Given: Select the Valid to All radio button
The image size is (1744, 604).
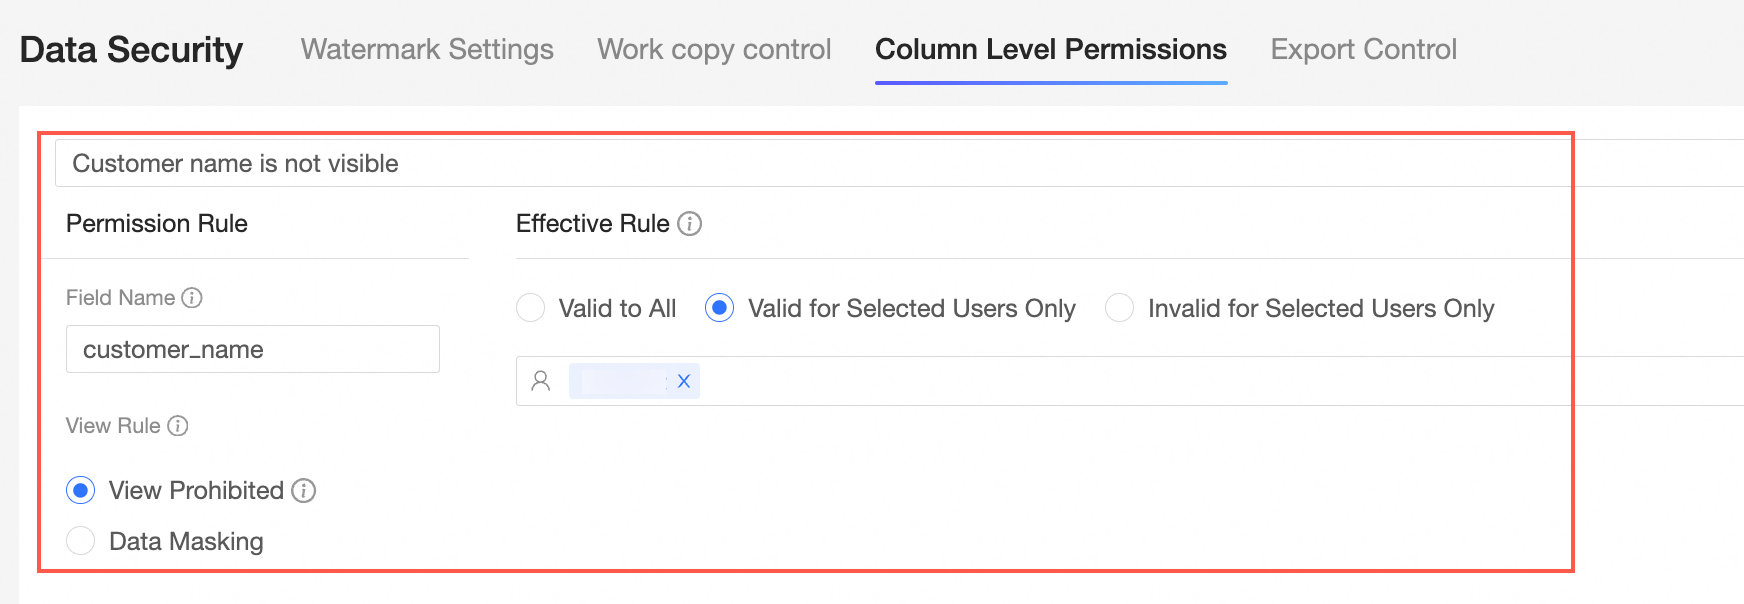Looking at the screenshot, I should tap(531, 308).
